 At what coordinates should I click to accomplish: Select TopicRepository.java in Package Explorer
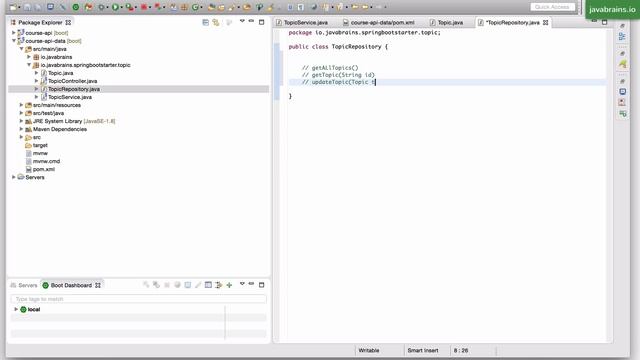point(74,89)
